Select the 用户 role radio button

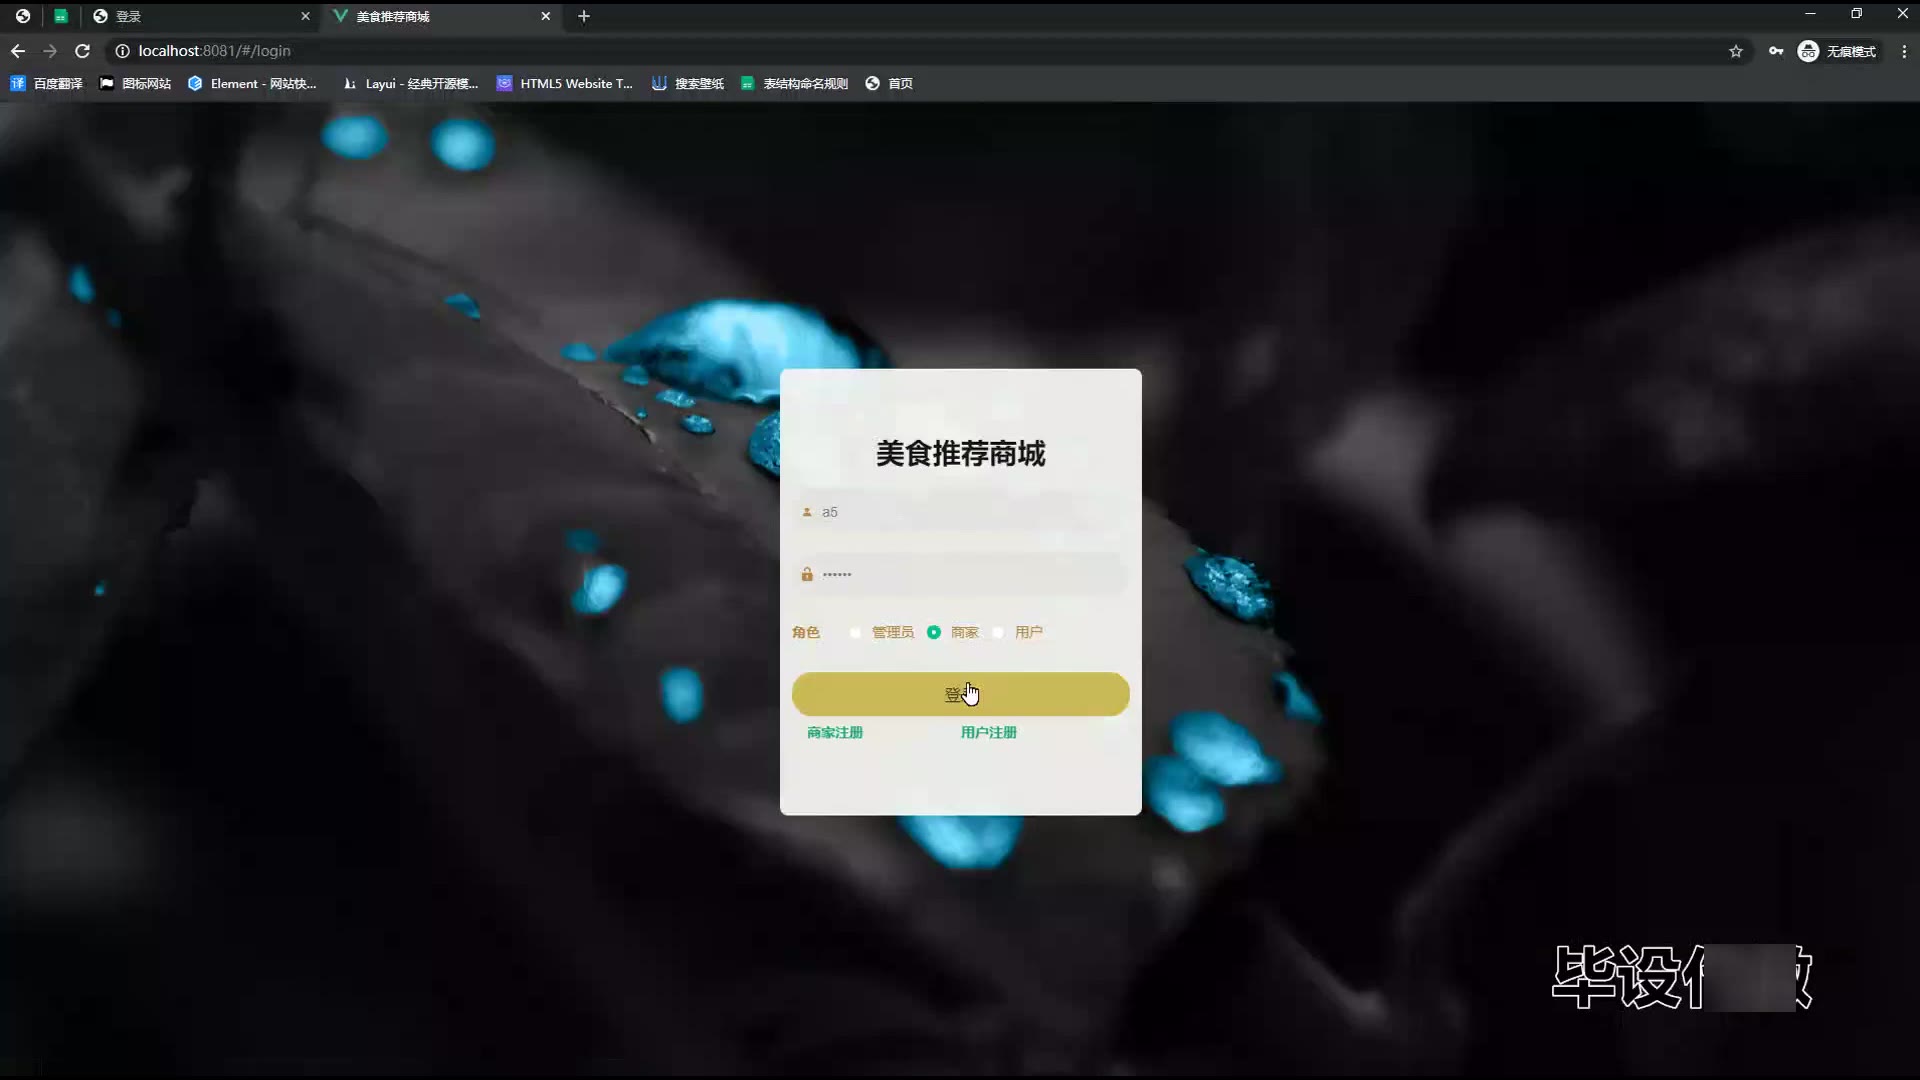[x=998, y=632]
